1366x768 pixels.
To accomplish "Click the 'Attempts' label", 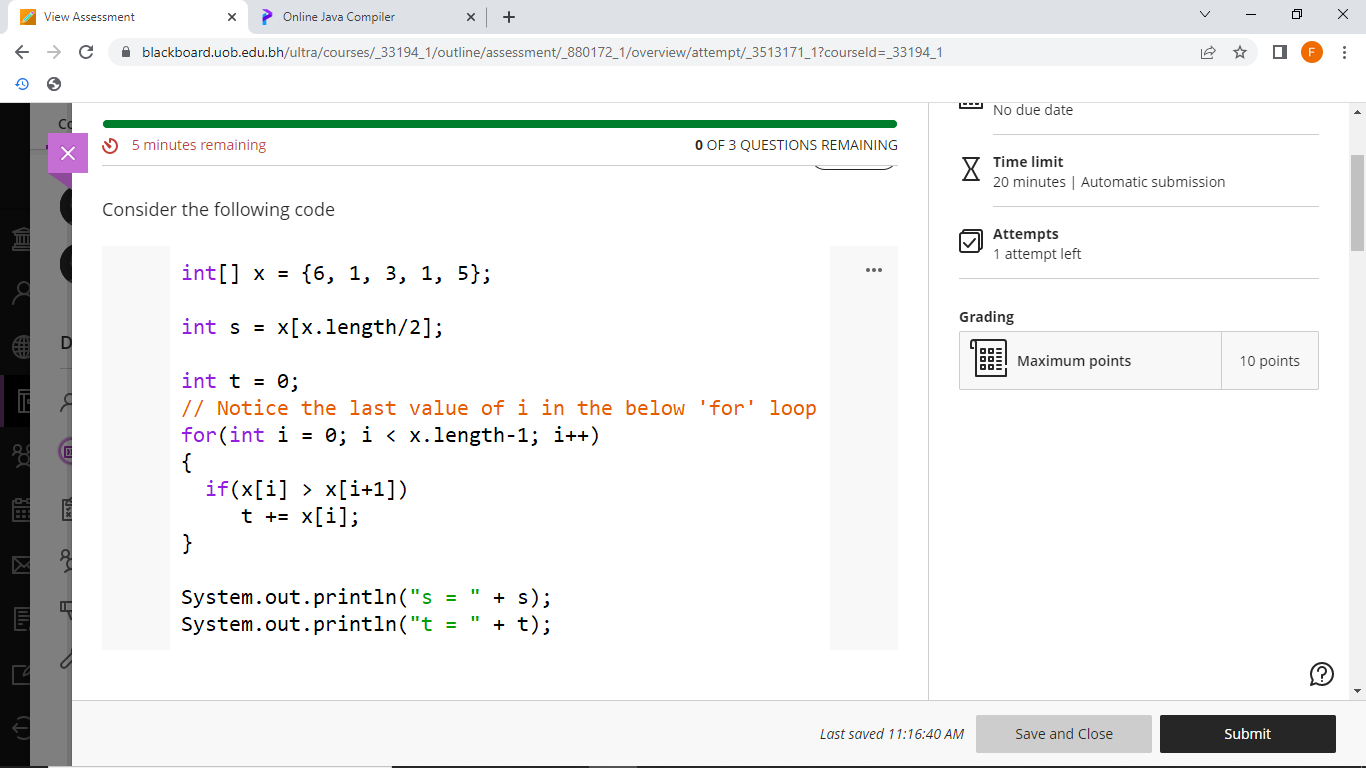I will click(x=1026, y=234).
